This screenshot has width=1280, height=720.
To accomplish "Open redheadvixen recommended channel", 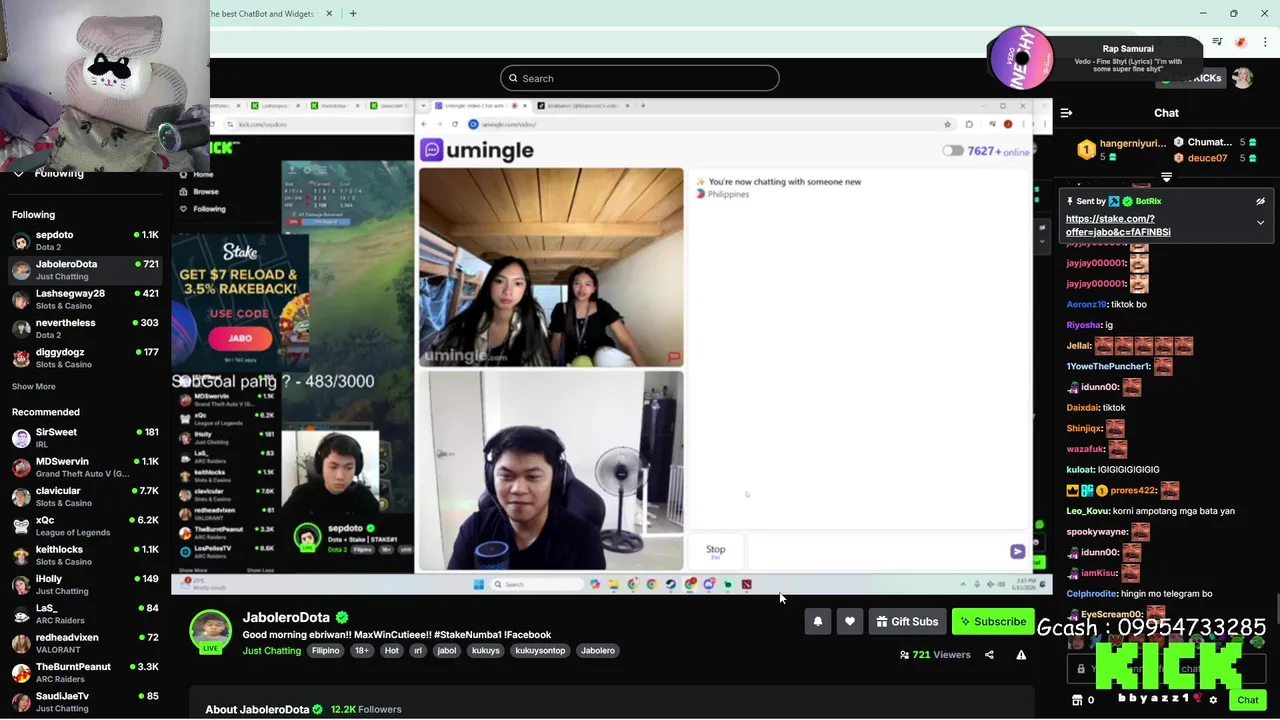I will [x=85, y=643].
